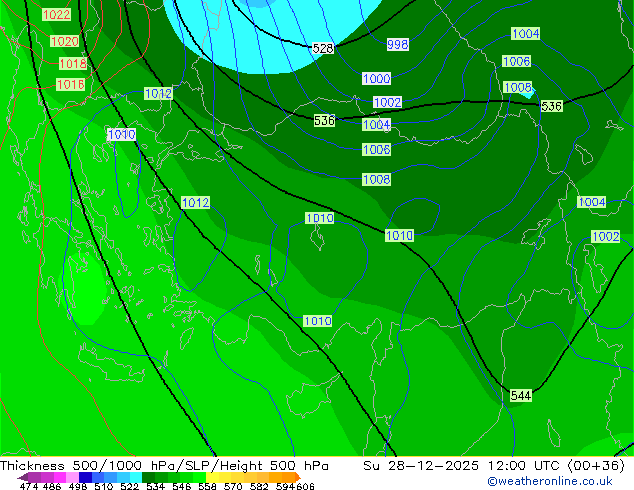634x490 pixels.
Task: Pick the cyan legend swatch above 522
Action: point(136,477)
